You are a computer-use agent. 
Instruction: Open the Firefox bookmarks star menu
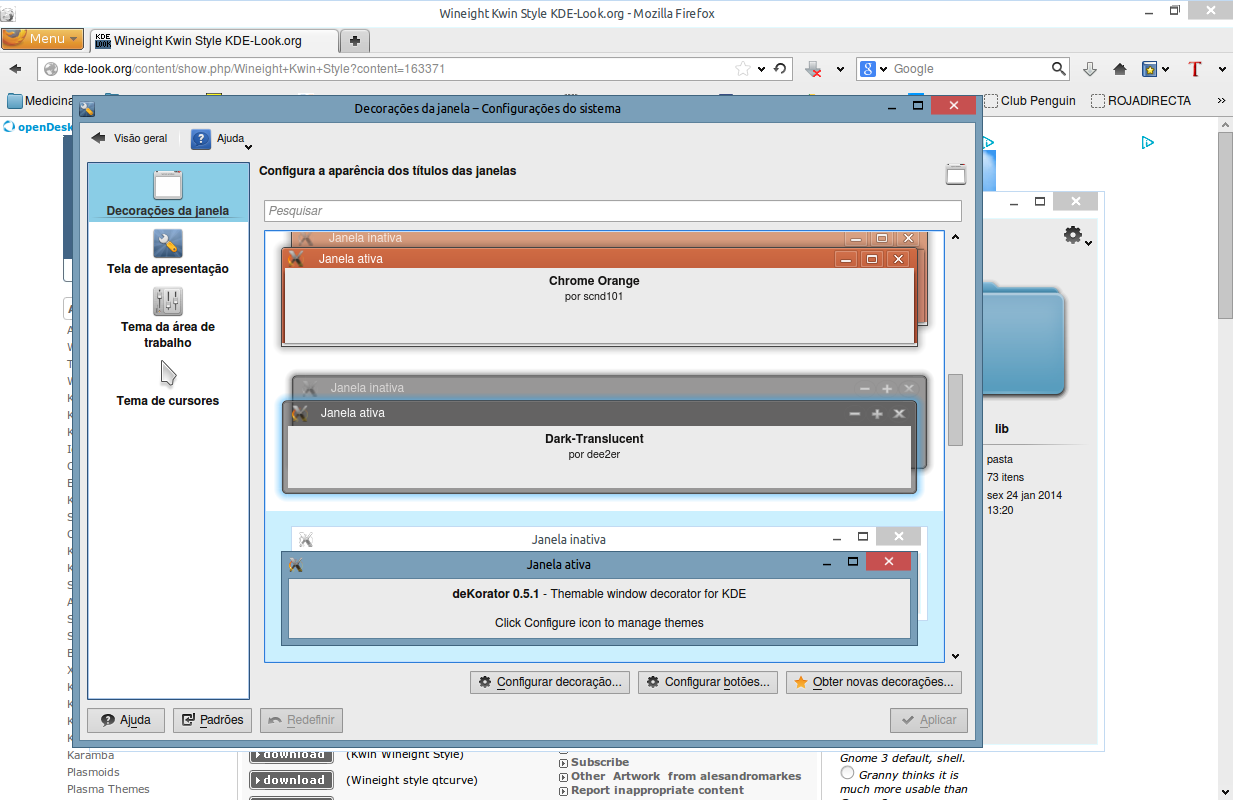click(1155, 69)
